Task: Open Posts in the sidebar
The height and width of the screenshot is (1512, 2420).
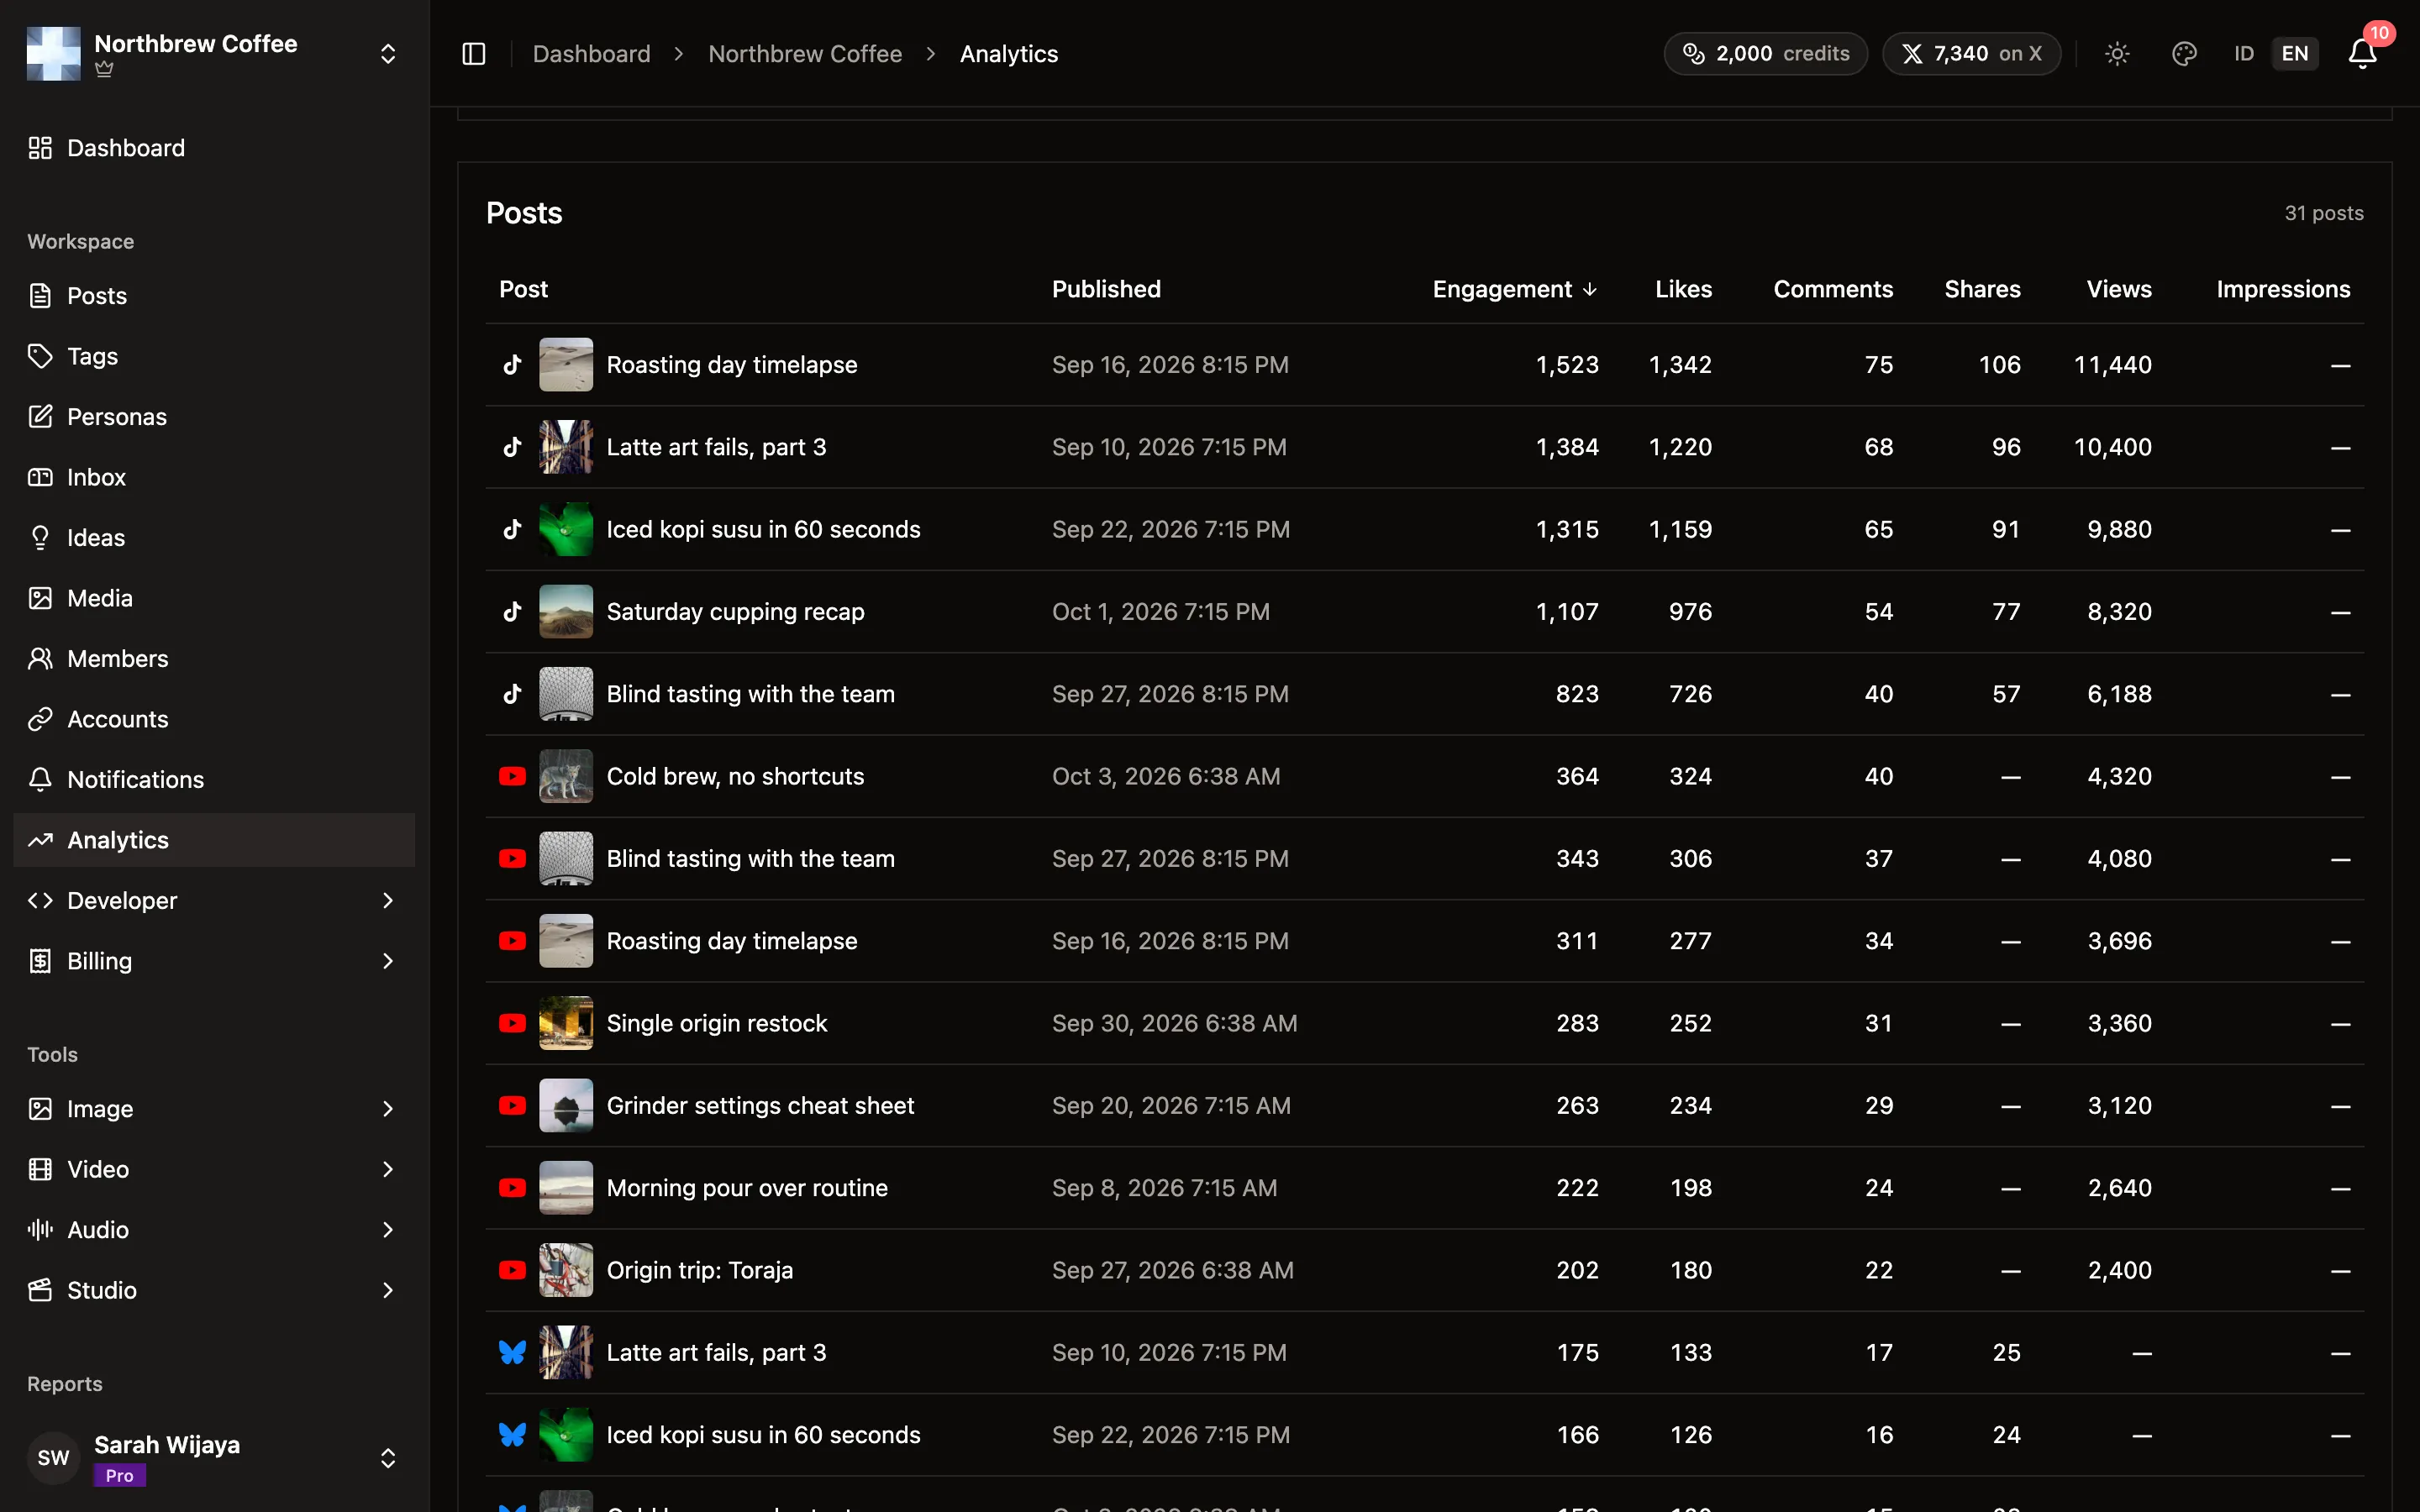Action: click(214, 296)
